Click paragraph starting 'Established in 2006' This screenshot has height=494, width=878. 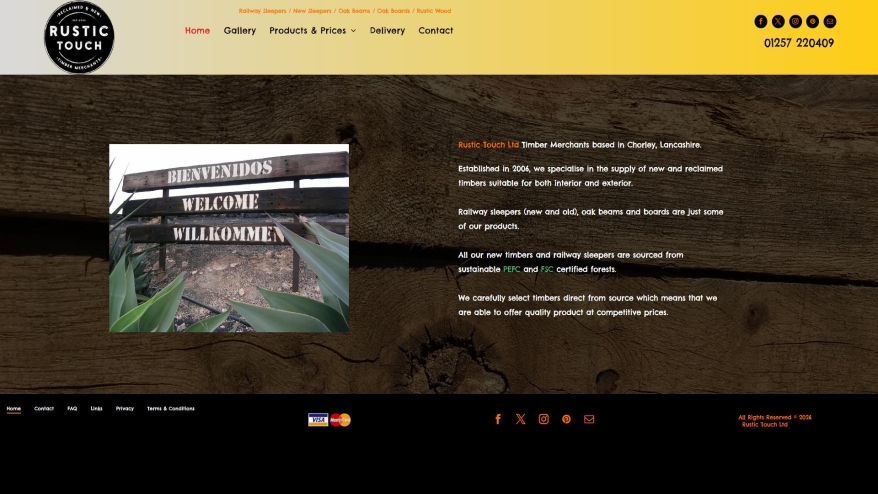point(590,176)
